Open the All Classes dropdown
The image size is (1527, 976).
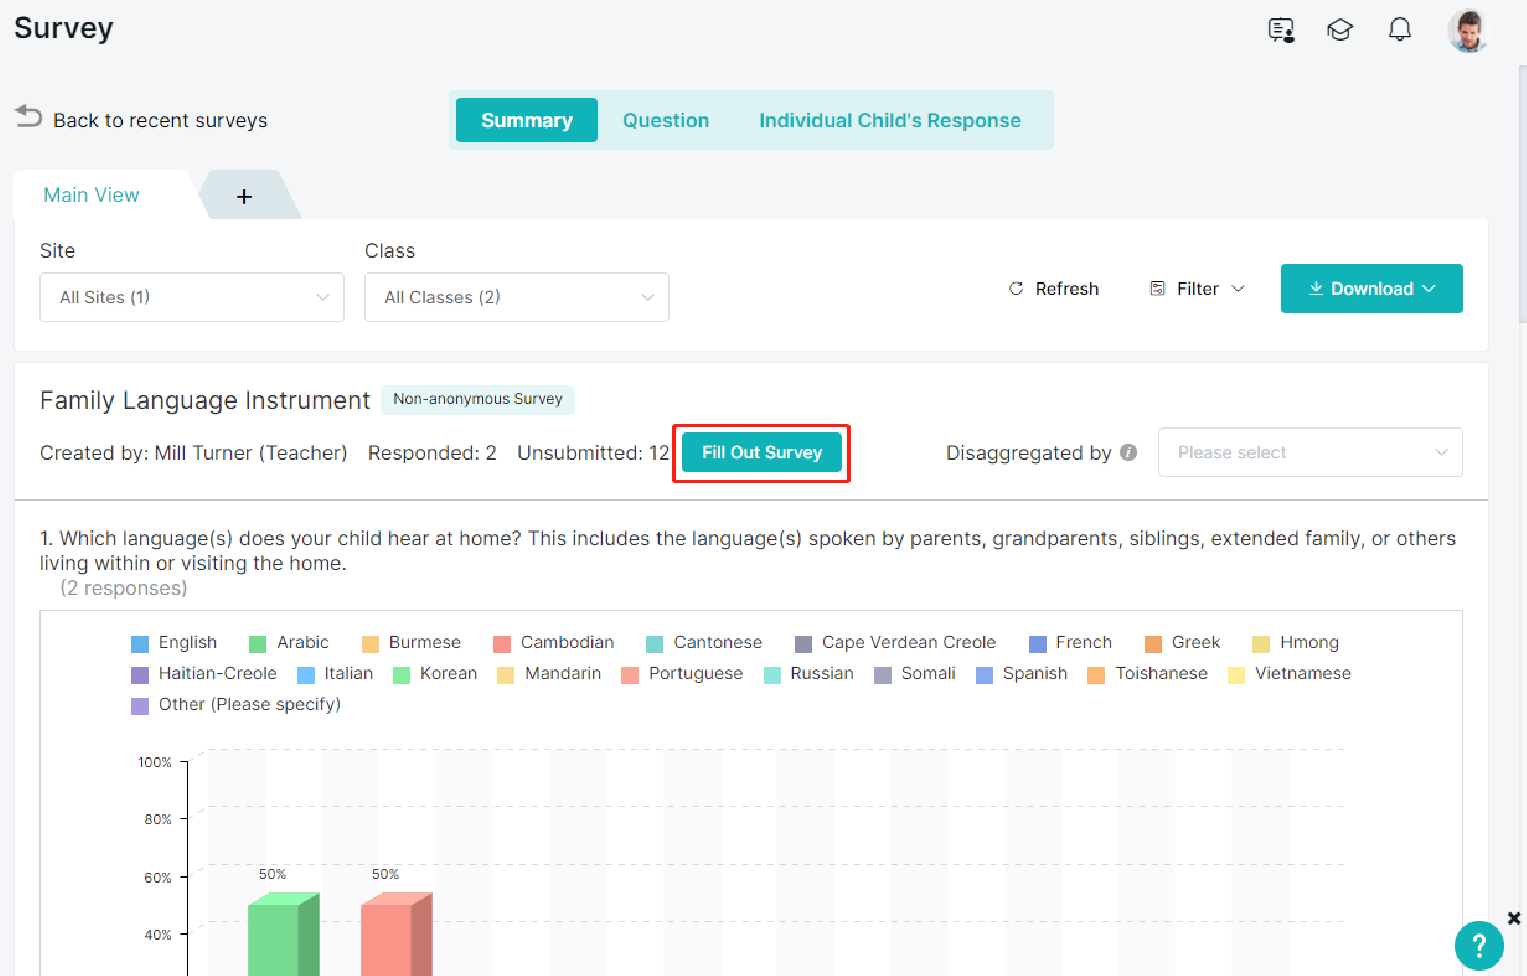(517, 297)
